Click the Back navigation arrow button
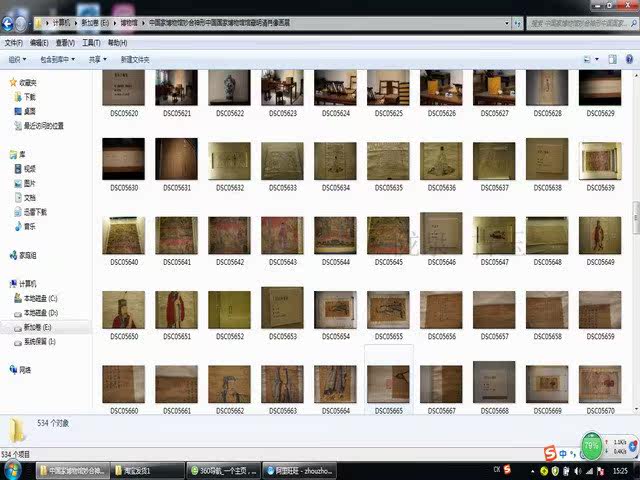The width and height of the screenshot is (640, 480). click(8, 24)
